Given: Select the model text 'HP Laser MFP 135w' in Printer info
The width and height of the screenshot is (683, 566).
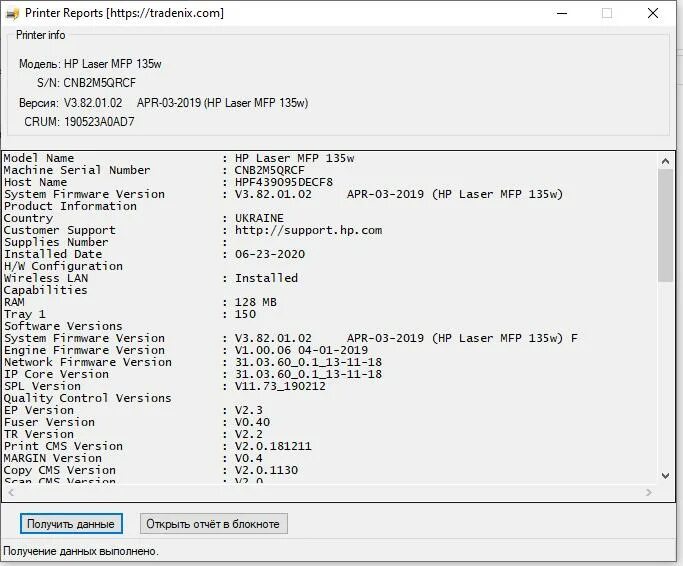Looking at the screenshot, I should 113,64.
